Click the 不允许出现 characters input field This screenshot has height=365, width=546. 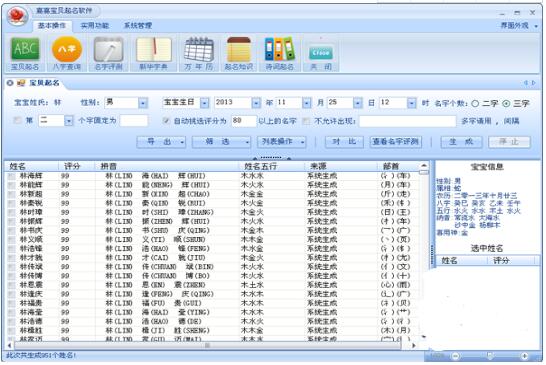tap(407, 121)
